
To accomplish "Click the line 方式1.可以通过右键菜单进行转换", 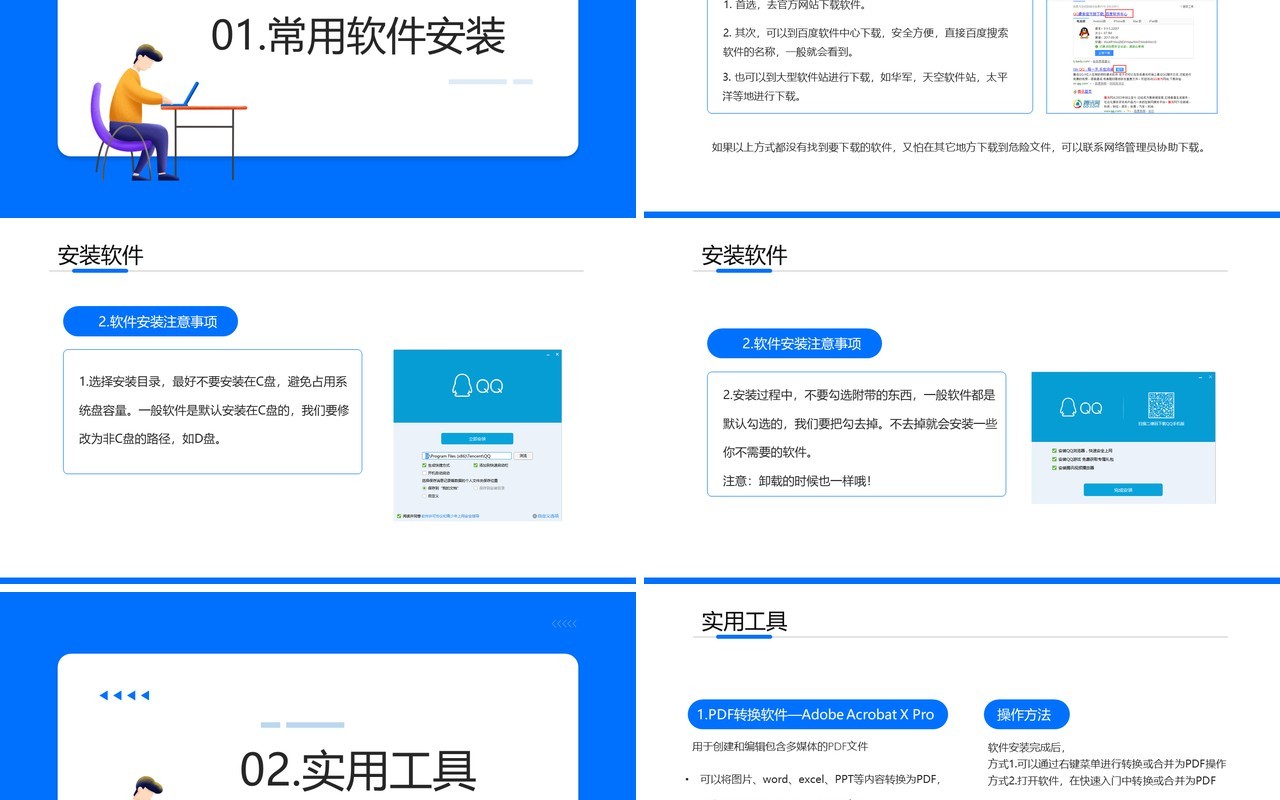I will 1107,764.
